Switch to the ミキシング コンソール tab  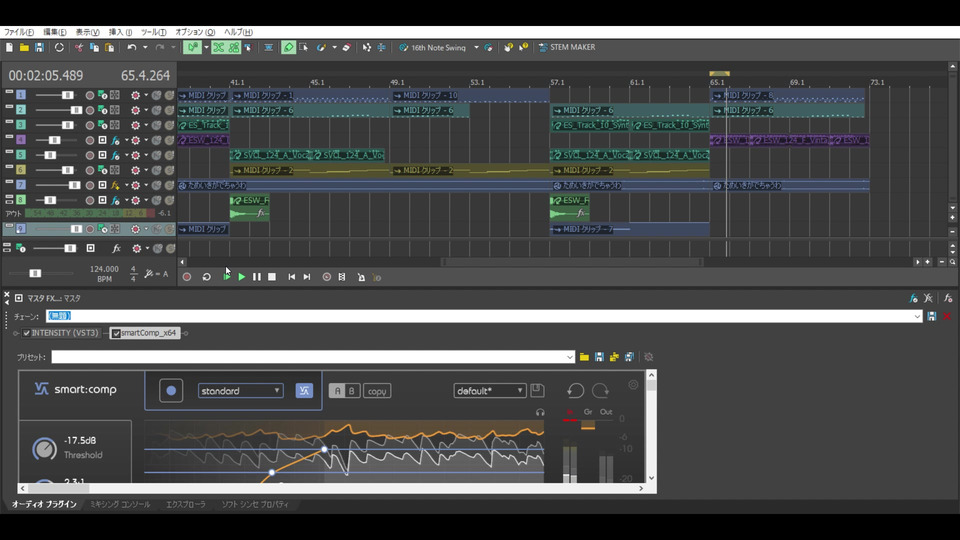[x=120, y=504]
